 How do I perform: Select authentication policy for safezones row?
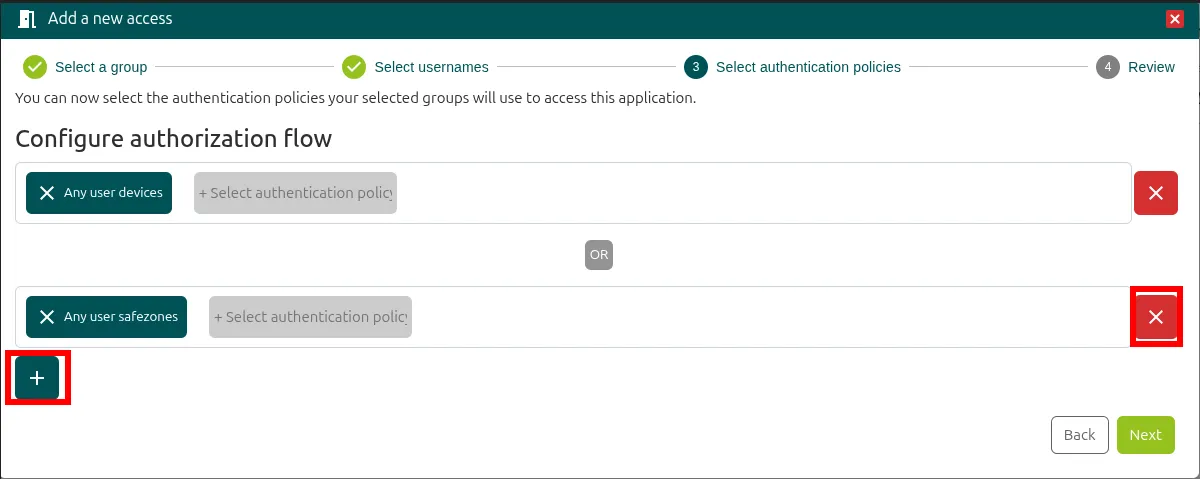click(x=310, y=317)
